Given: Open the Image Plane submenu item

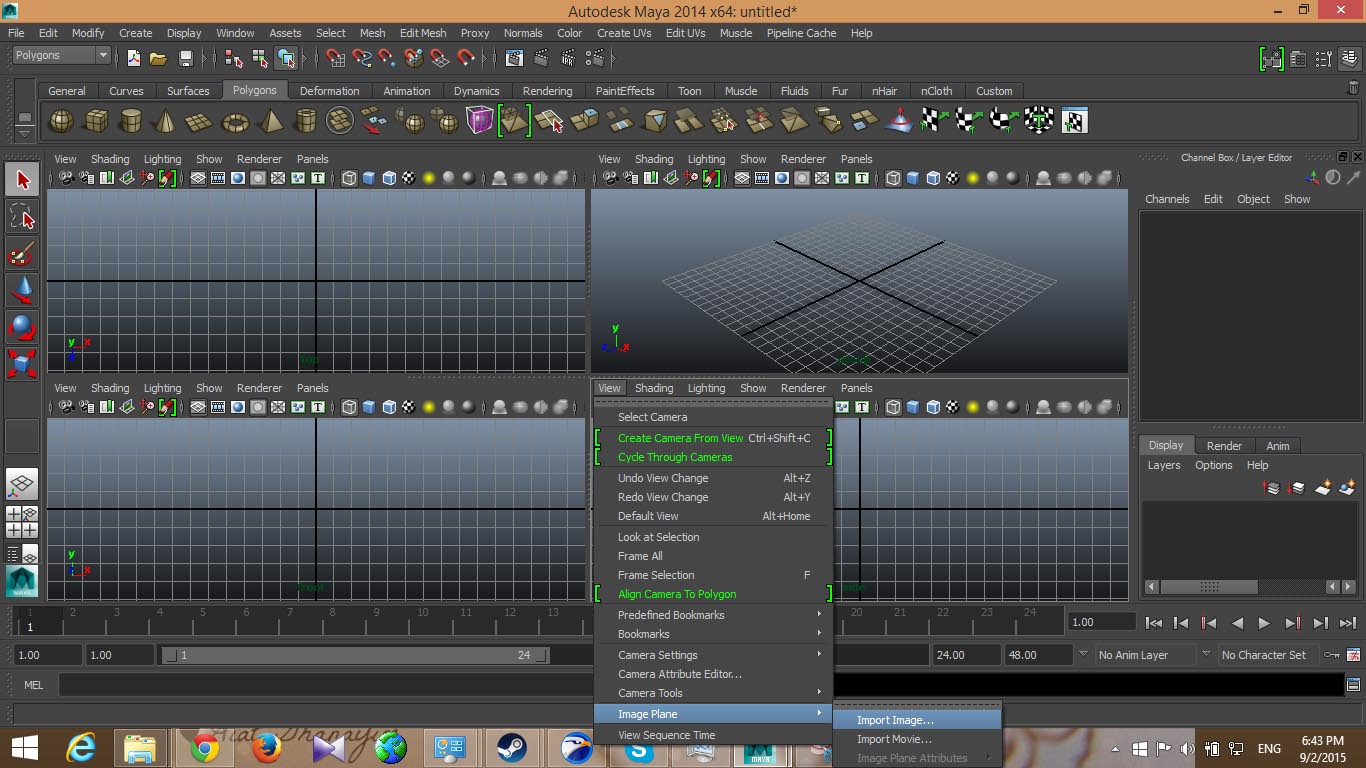Looking at the screenshot, I should (x=713, y=714).
